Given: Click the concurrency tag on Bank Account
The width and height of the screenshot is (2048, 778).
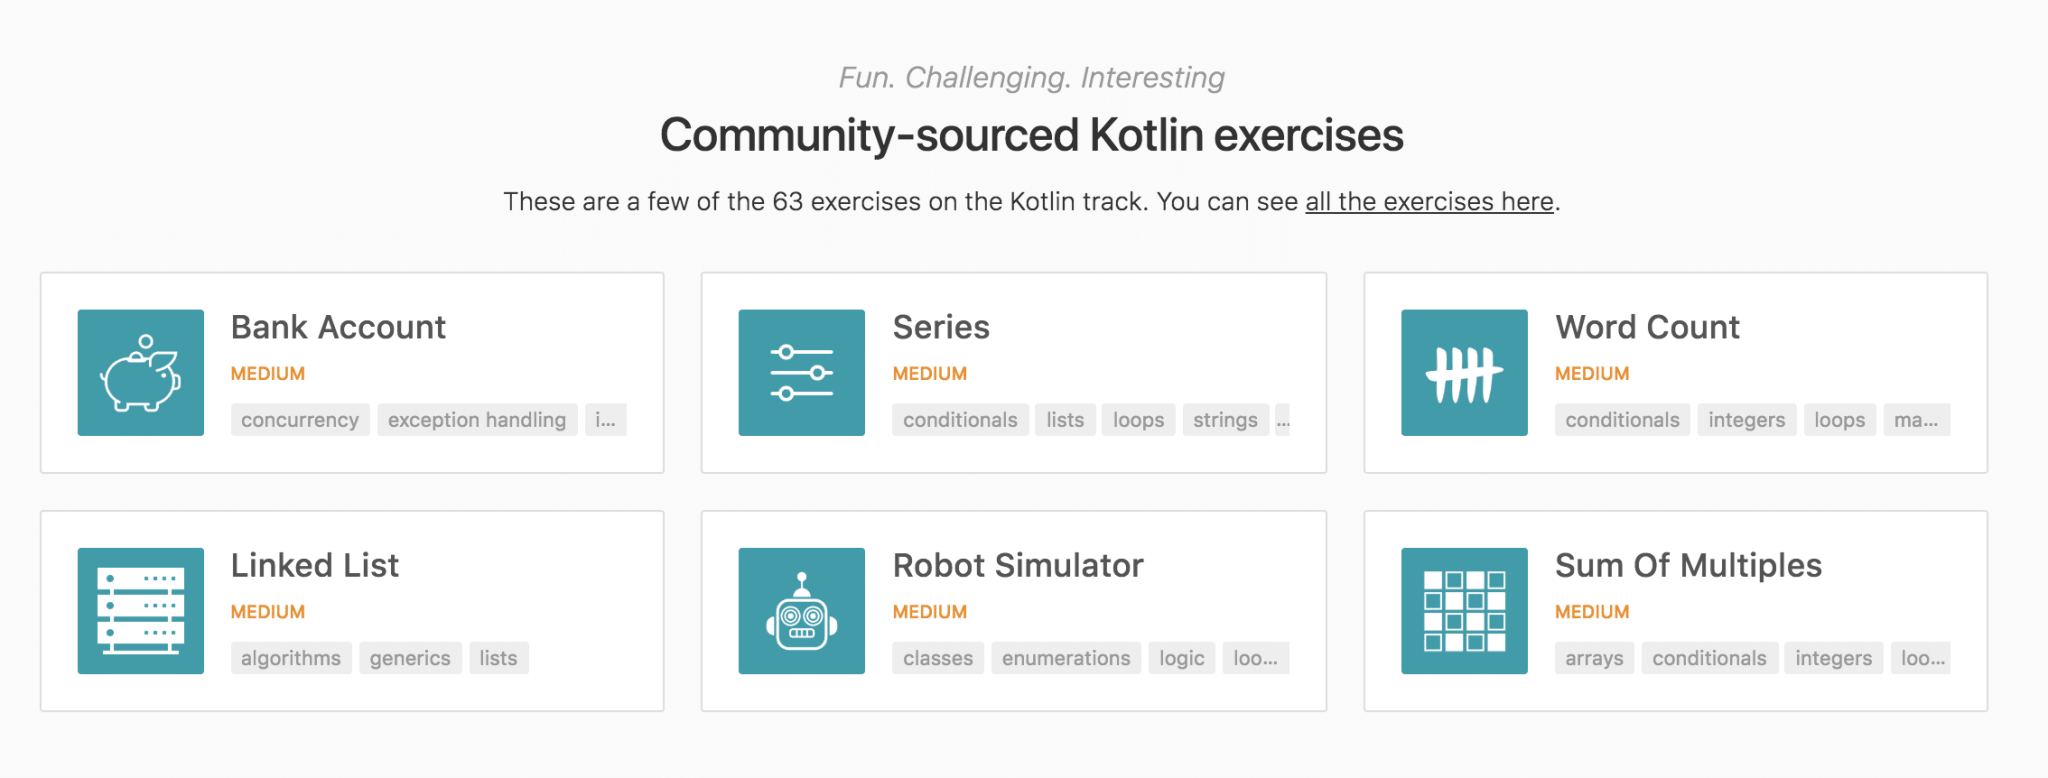Looking at the screenshot, I should tap(299, 419).
